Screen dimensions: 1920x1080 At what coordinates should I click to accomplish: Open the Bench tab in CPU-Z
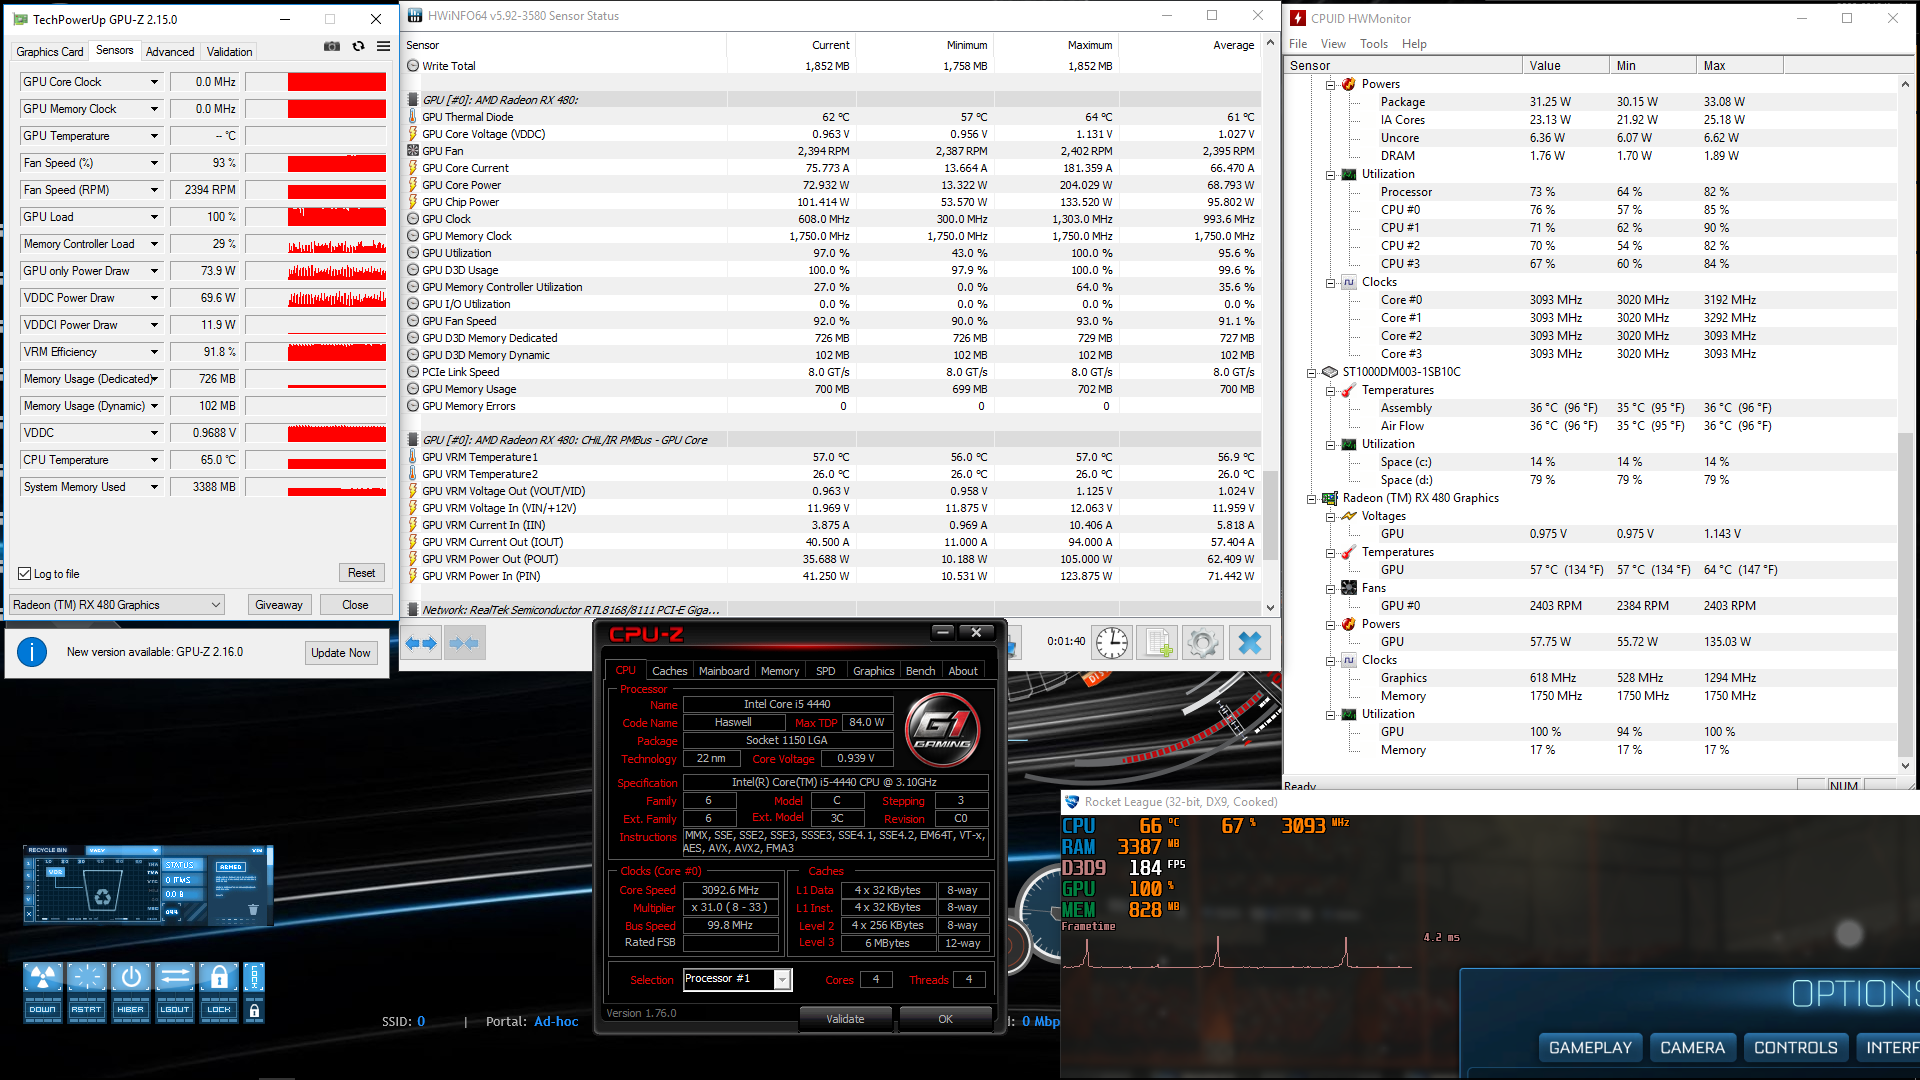coord(920,671)
